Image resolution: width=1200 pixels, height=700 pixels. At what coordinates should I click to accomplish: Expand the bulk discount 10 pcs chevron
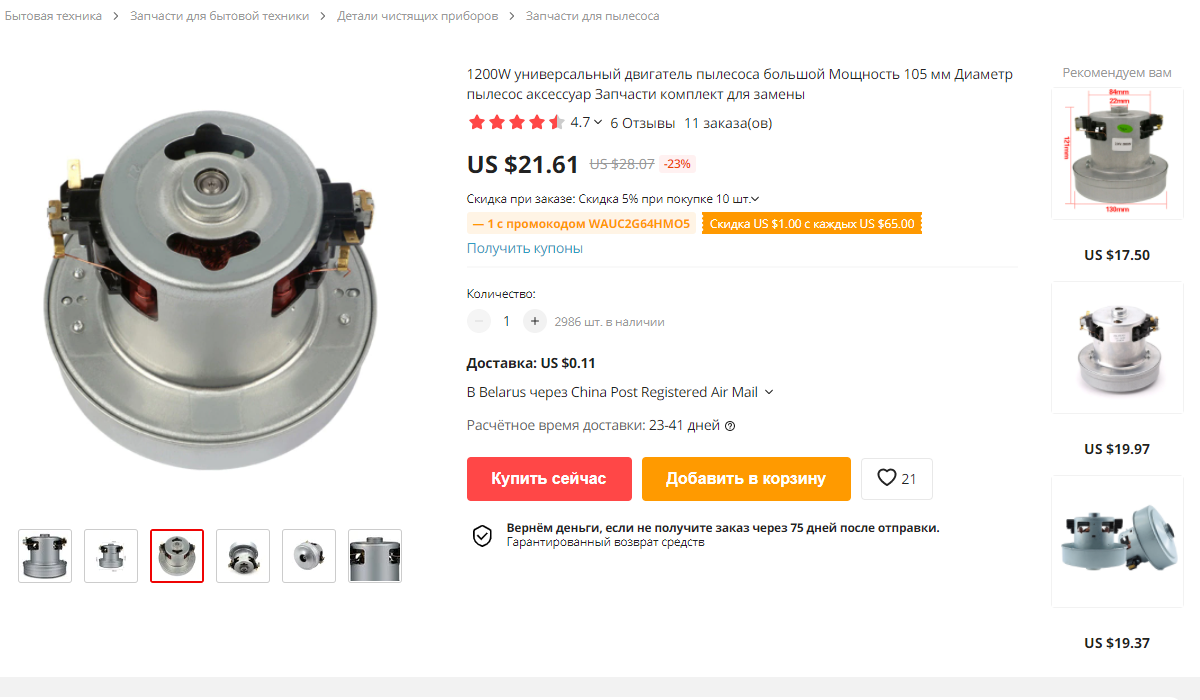(755, 199)
